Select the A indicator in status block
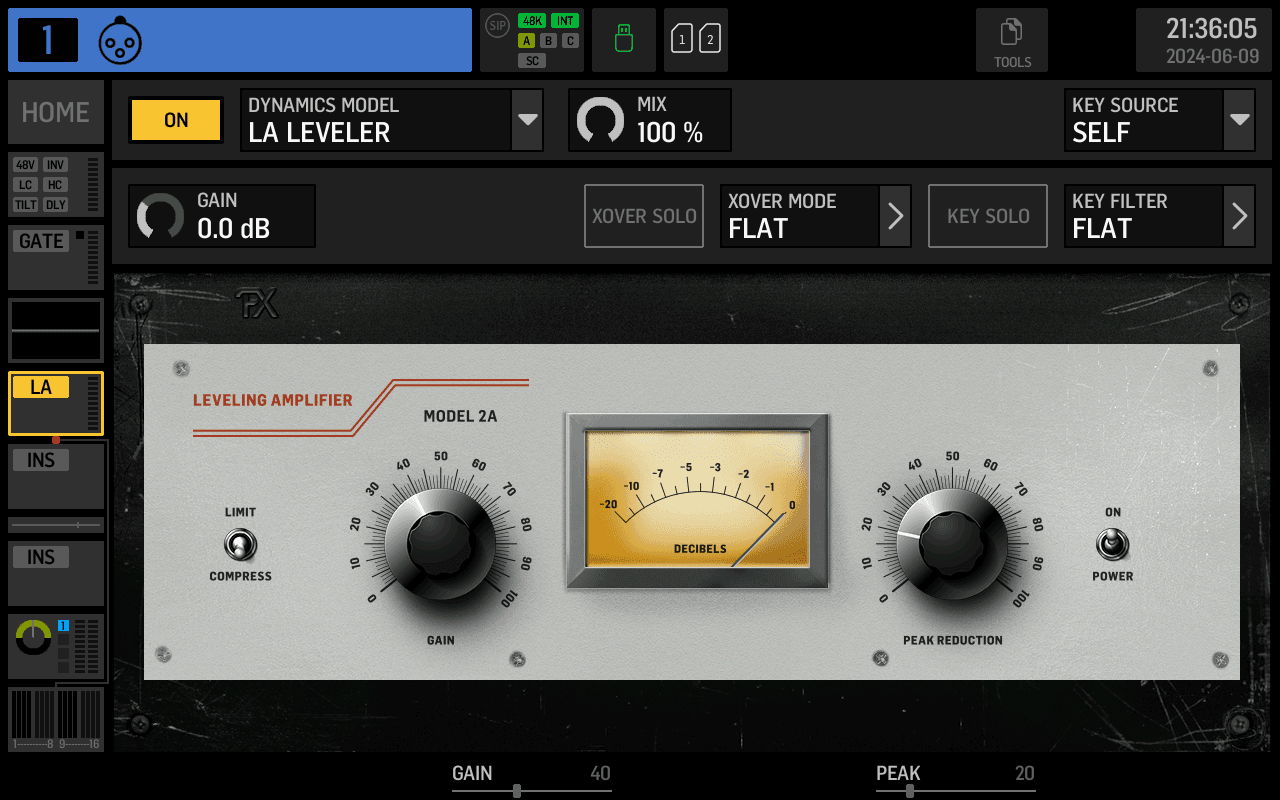The height and width of the screenshot is (800, 1280). coord(526,41)
